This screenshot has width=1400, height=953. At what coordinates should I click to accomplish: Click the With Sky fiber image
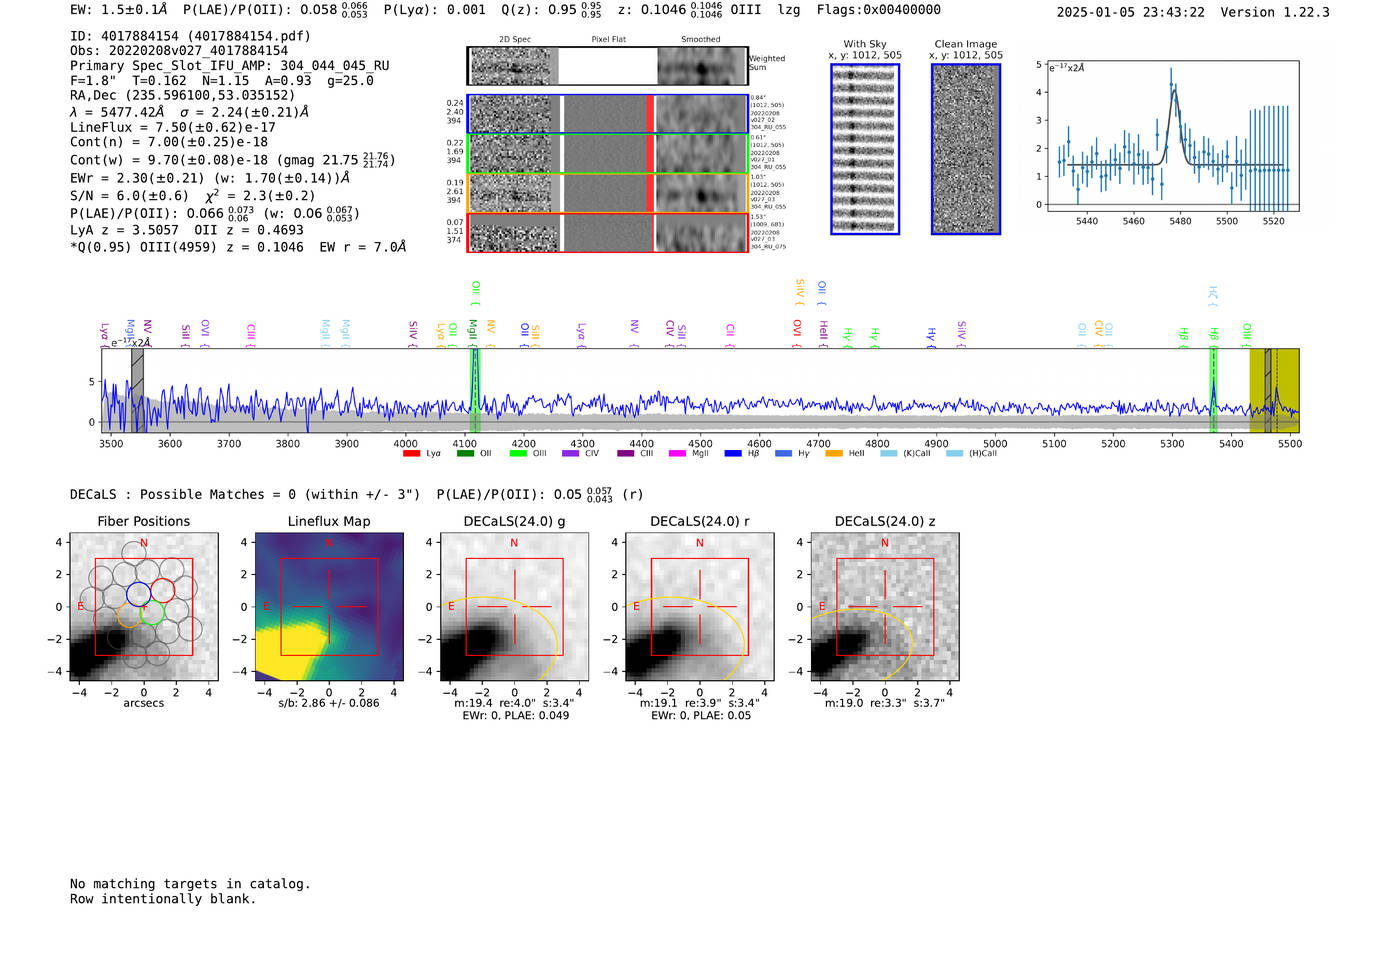865,149
